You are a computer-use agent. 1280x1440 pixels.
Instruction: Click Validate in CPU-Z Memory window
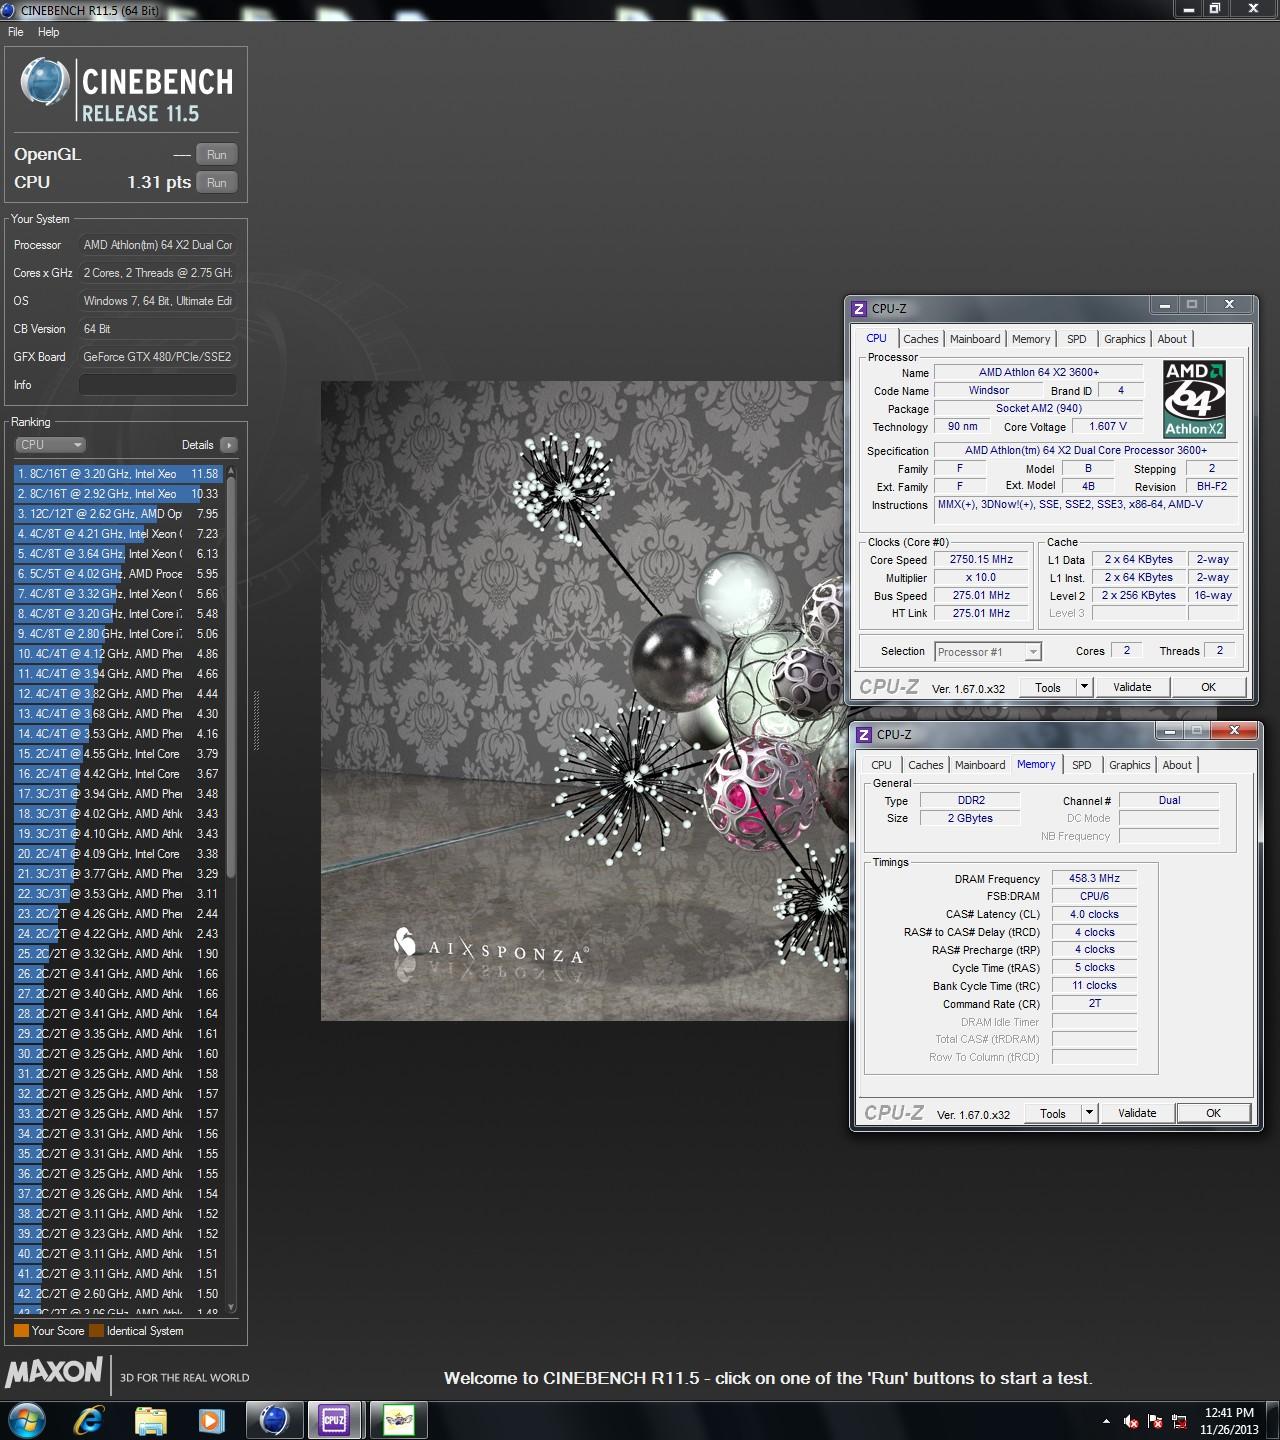pyautogui.click(x=1137, y=1113)
